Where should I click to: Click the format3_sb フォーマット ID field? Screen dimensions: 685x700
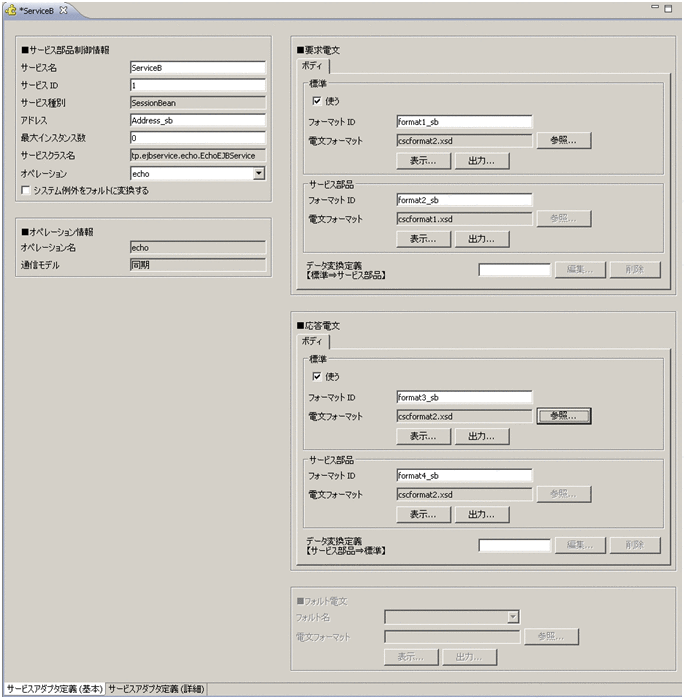click(464, 397)
